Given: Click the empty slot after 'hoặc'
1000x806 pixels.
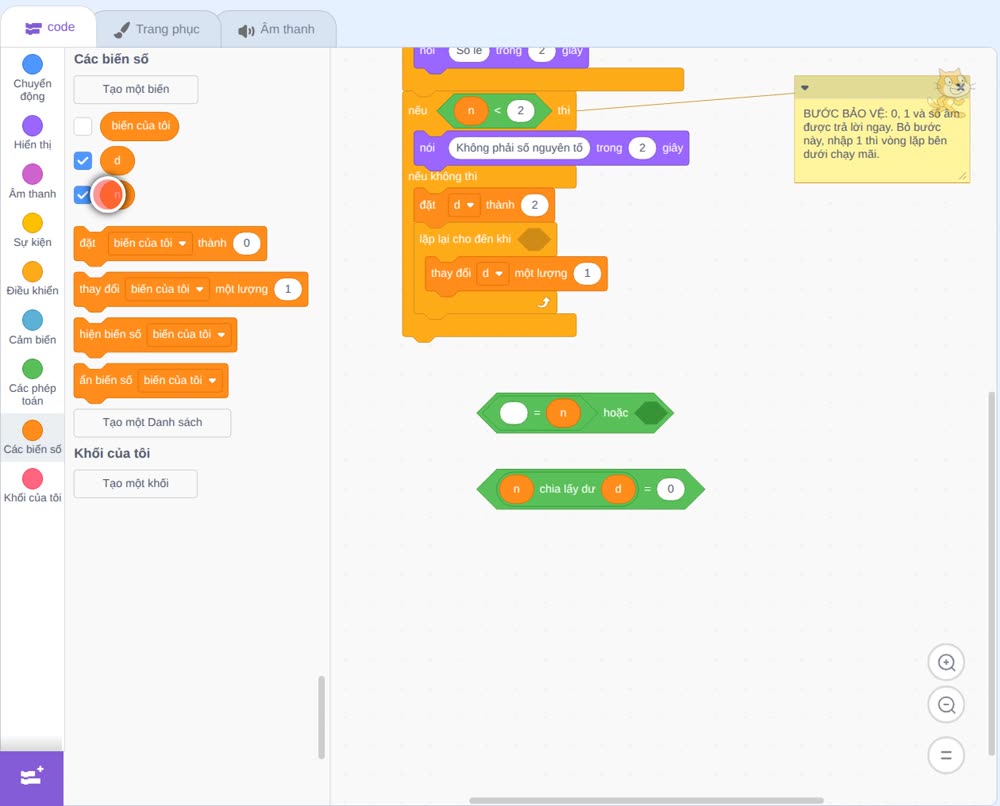Looking at the screenshot, I should 651,413.
